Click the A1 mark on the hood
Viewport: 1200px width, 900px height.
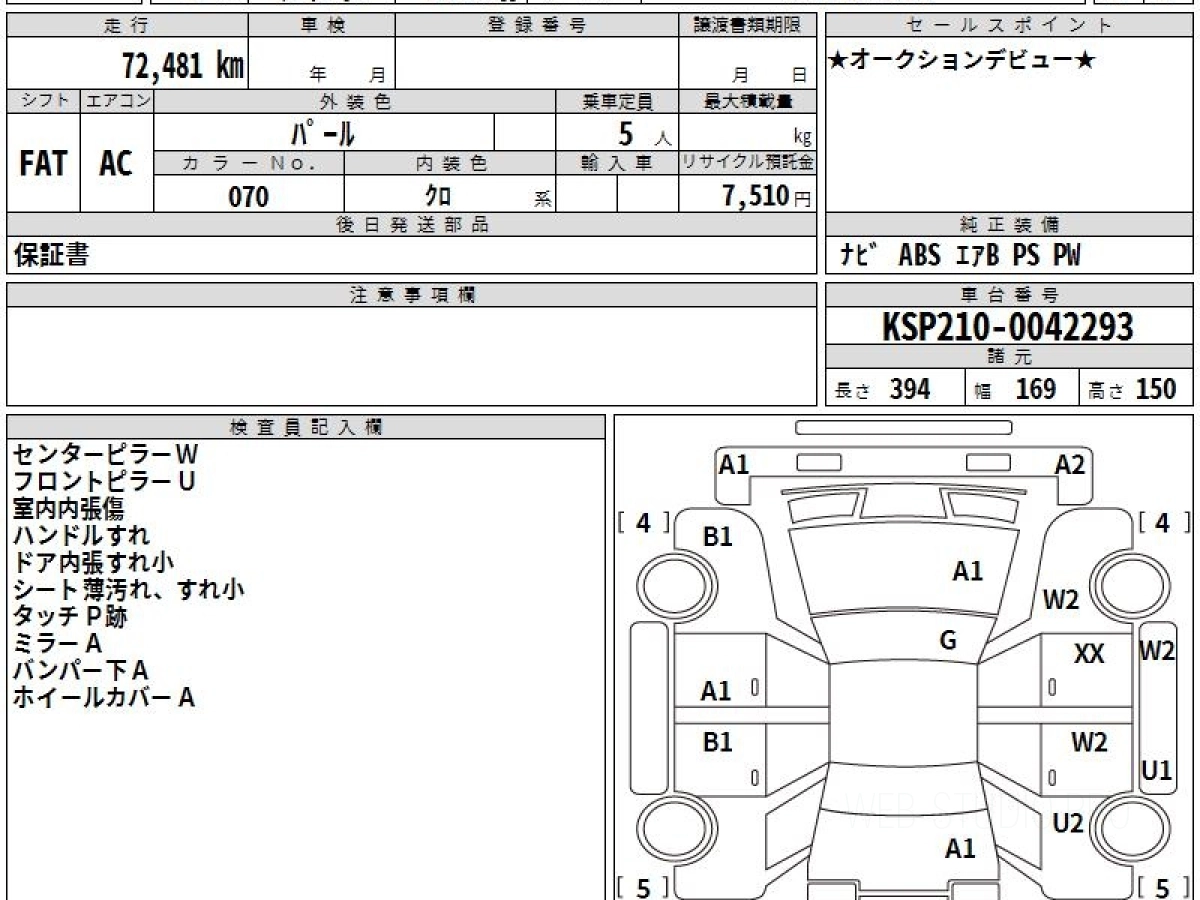tap(967, 571)
